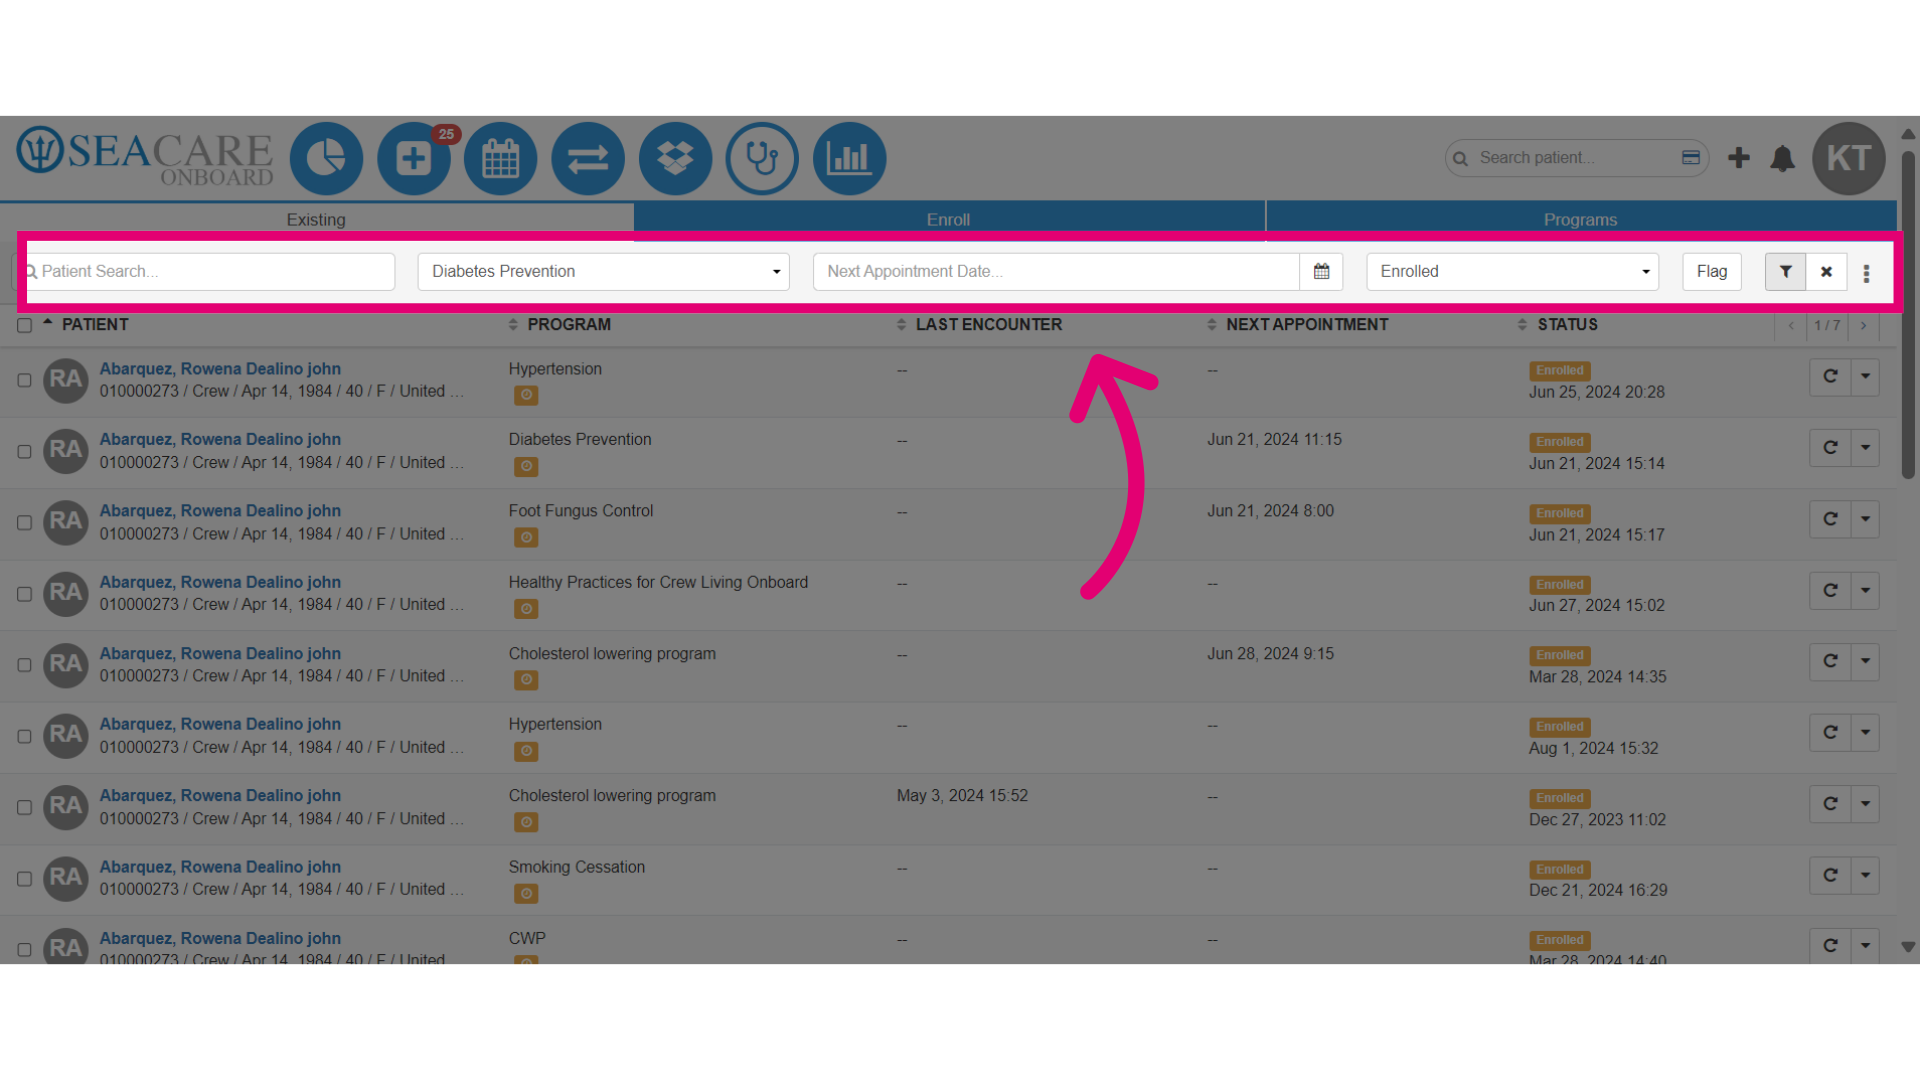This screenshot has height=1080, width=1920.
Task: Open the Enrolled status dropdown
Action: point(1512,271)
